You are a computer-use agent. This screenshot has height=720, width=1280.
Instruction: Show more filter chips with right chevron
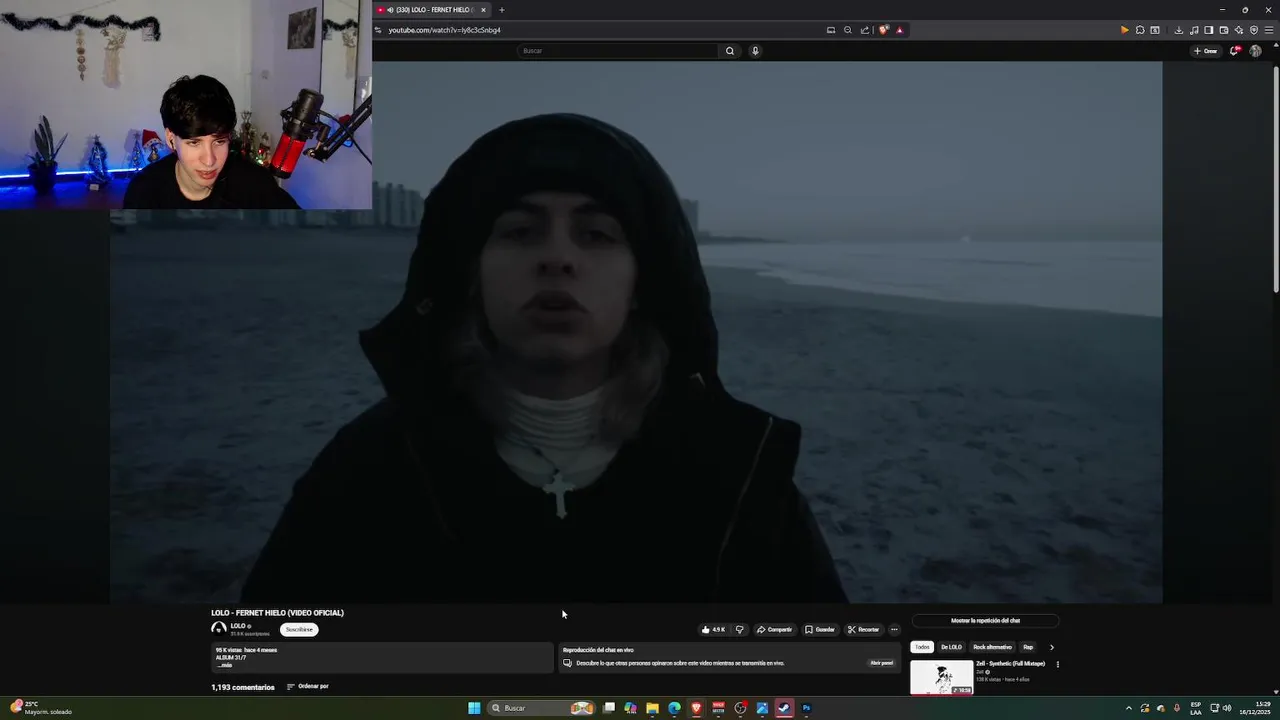click(1051, 647)
